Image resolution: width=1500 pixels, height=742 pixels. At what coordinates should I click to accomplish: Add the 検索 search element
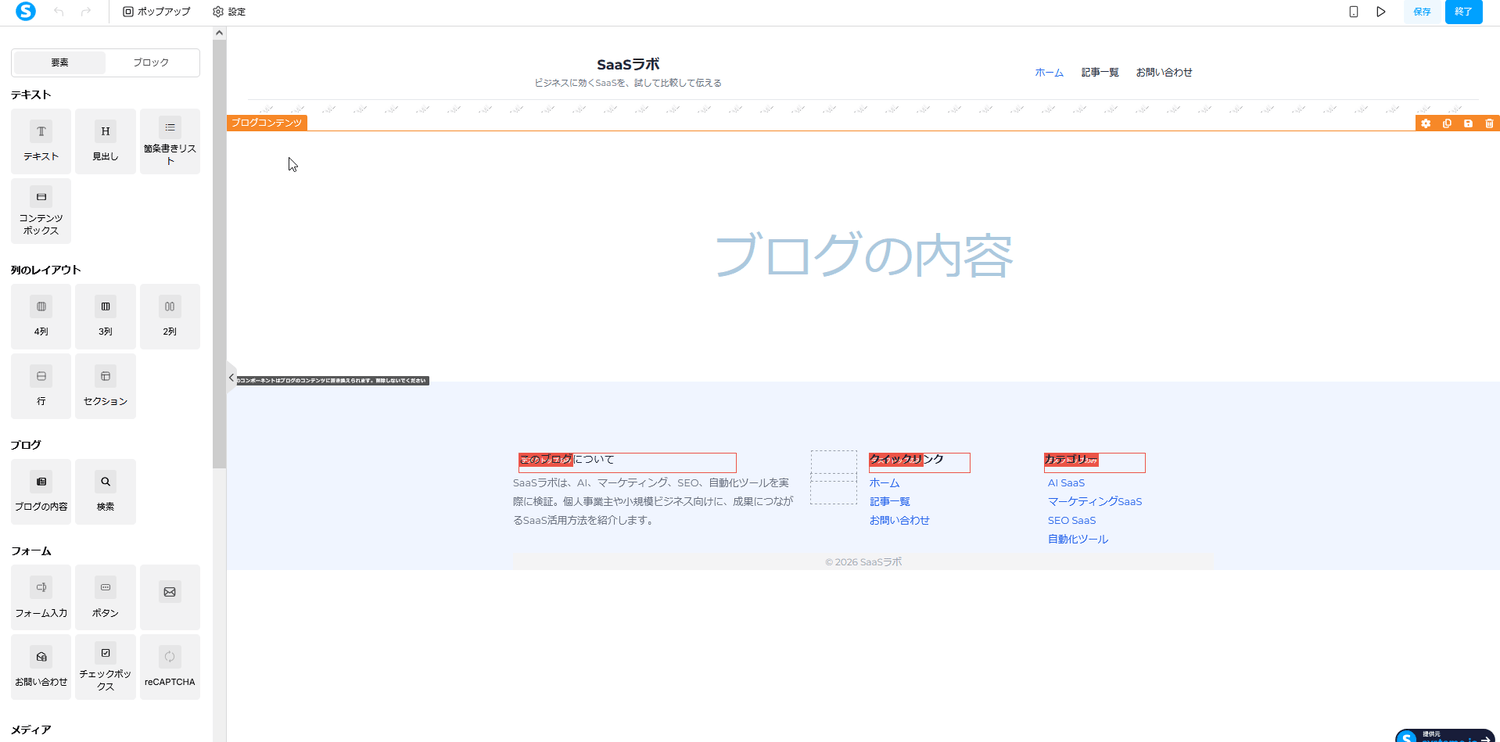point(105,492)
